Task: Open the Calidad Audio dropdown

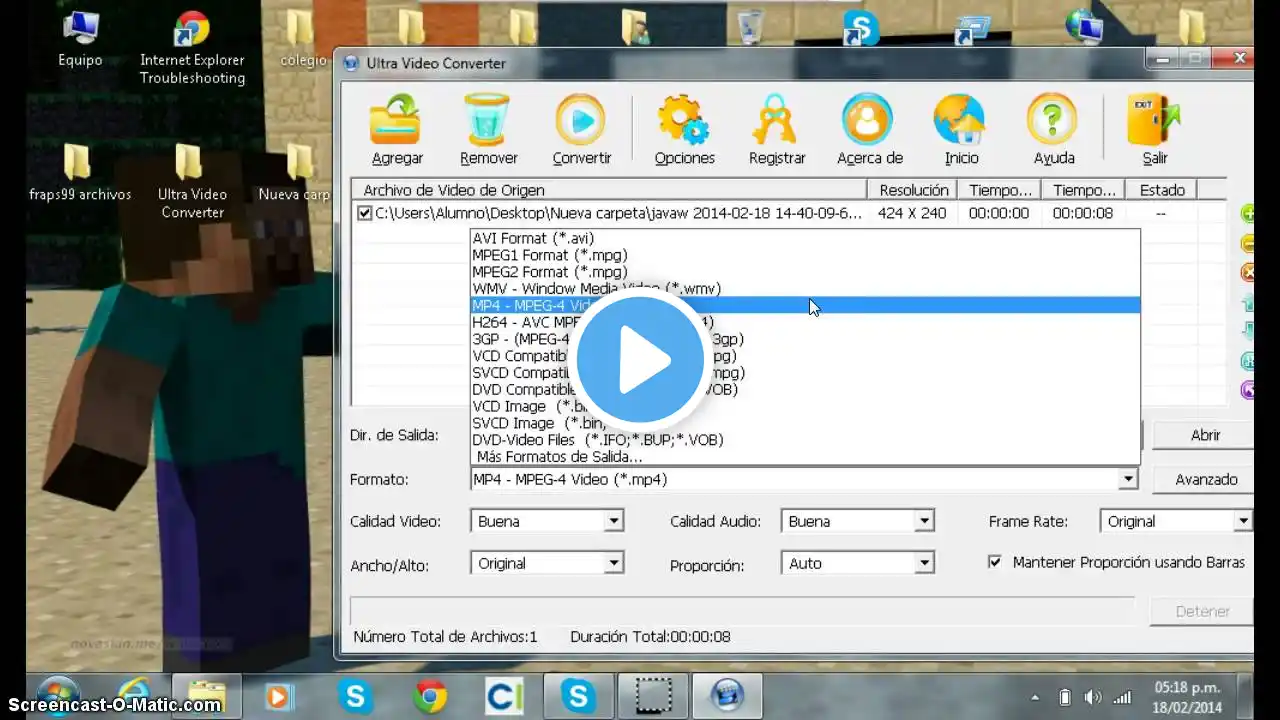Action: pyautogui.click(x=924, y=521)
